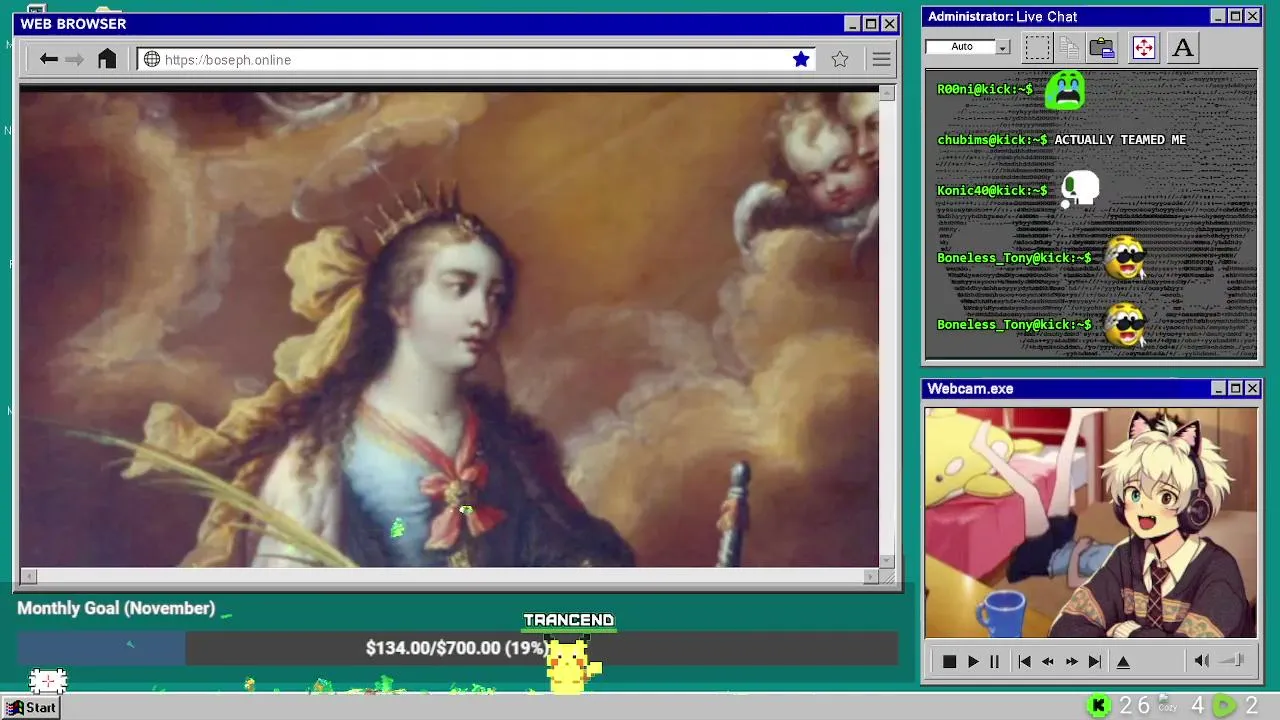Skip to next track in Webcam.exe
The height and width of the screenshot is (720, 1280).
pos(1094,661)
